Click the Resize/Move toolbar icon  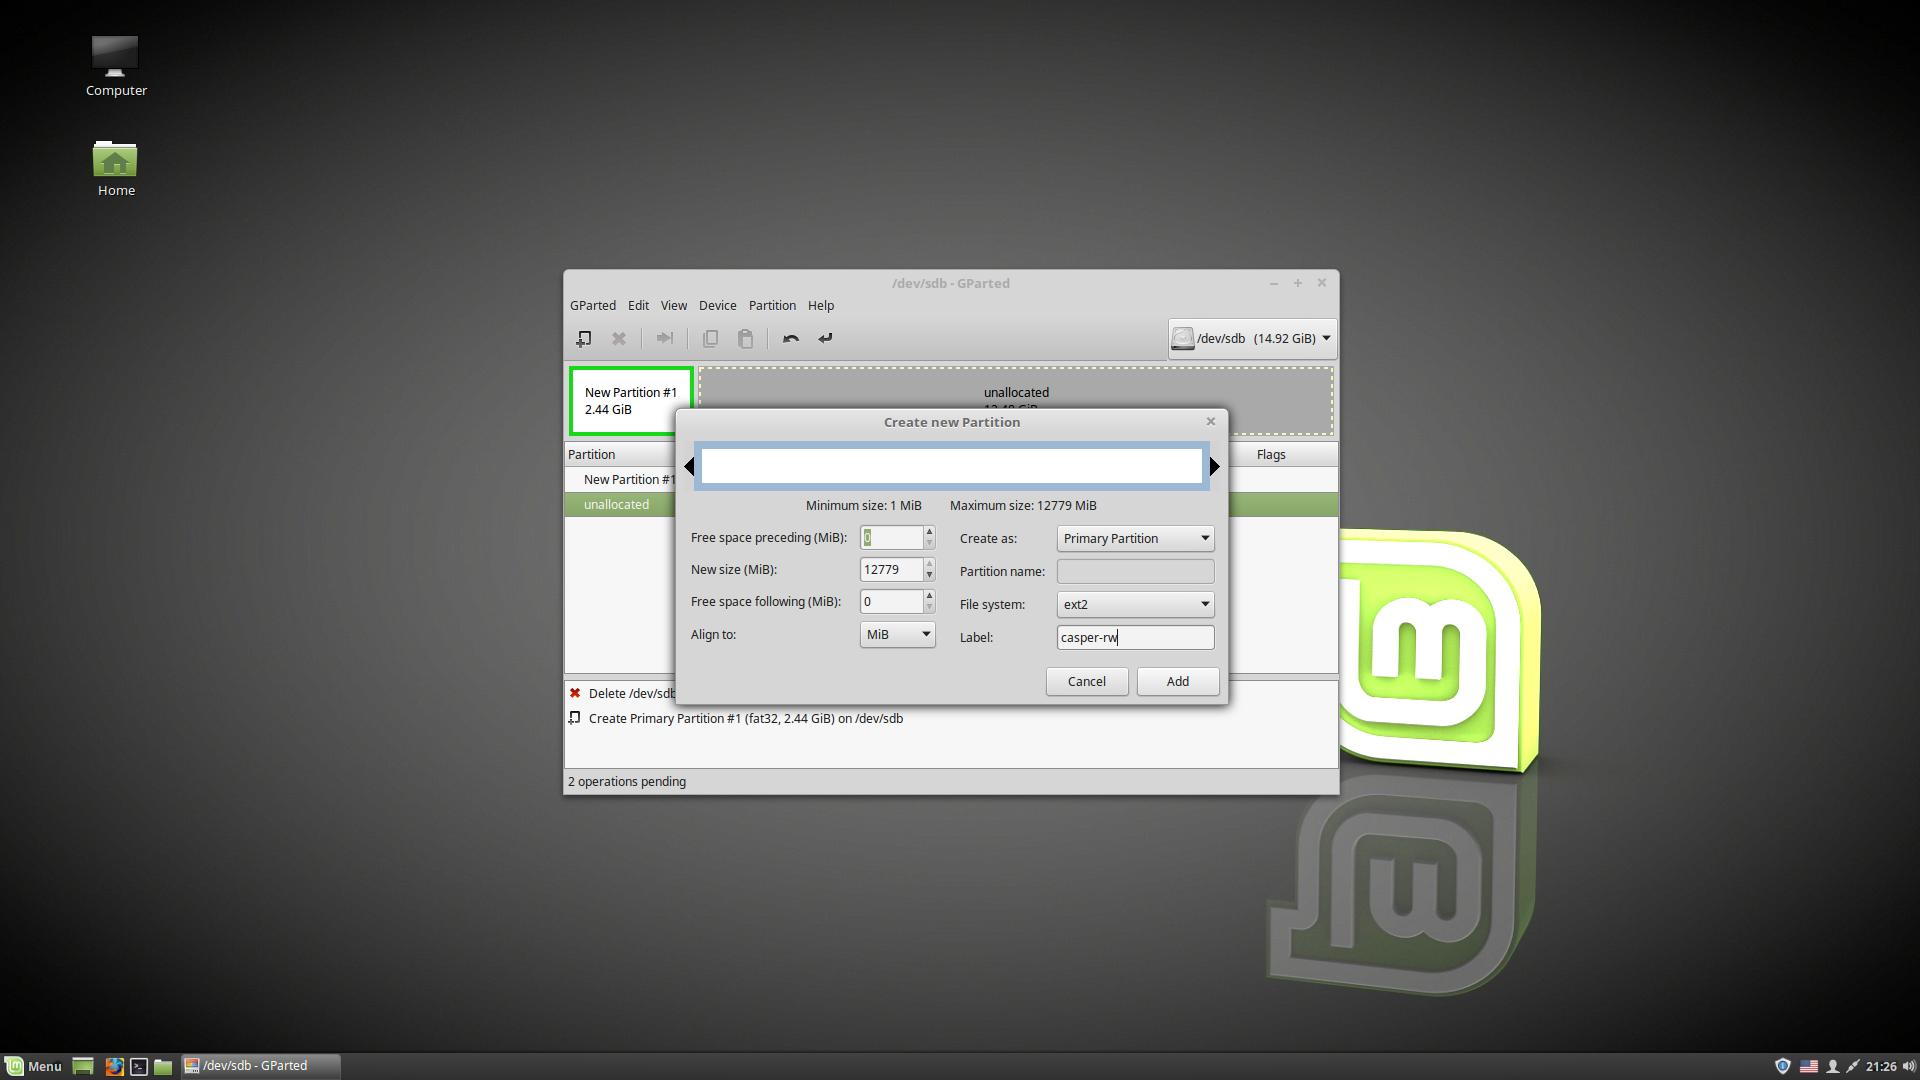coord(664,339)
